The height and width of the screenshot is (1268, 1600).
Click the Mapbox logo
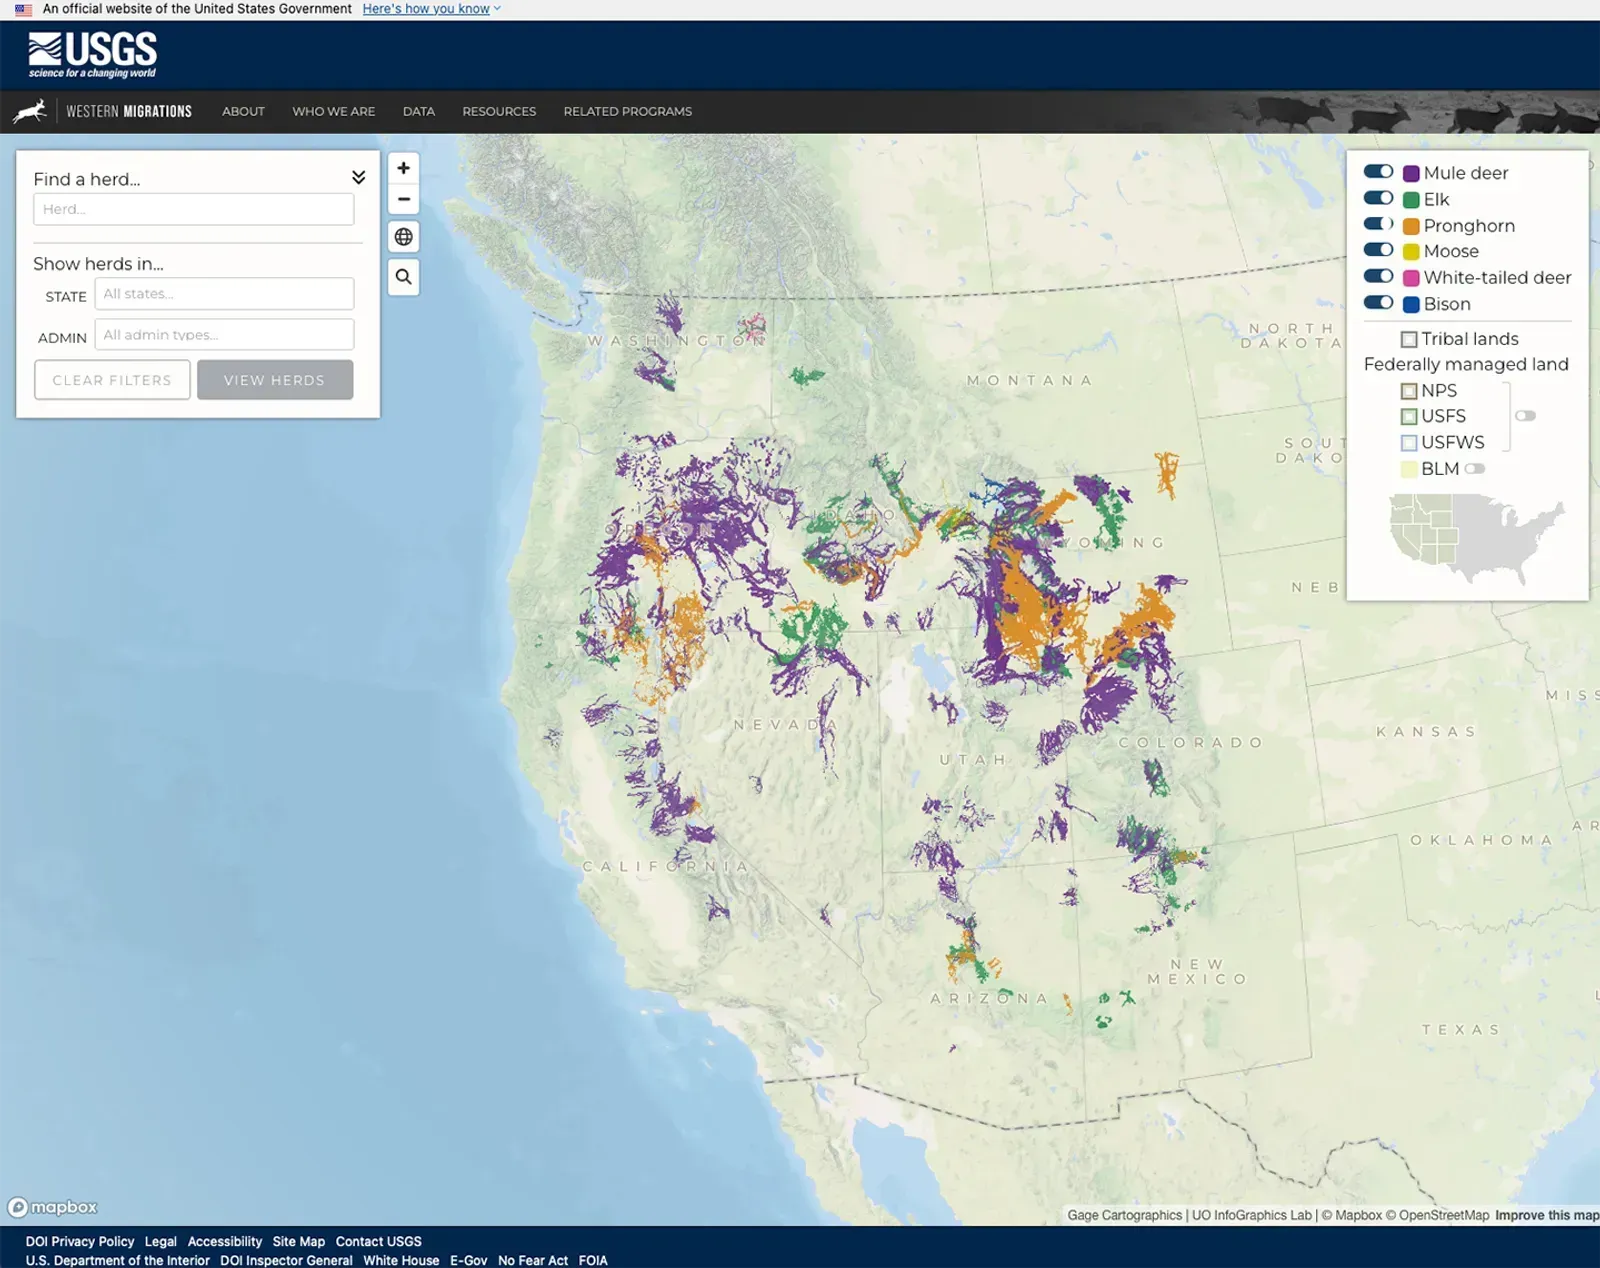click(52, 1207)
